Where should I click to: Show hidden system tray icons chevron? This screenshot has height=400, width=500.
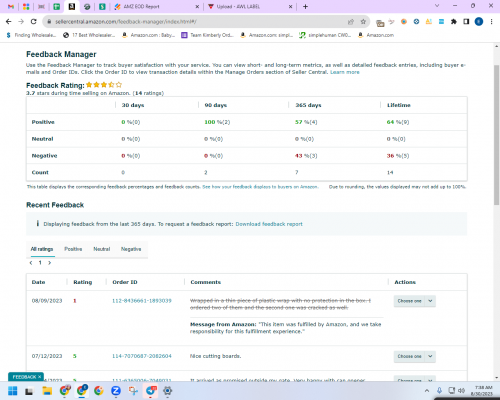click(427, 390)
